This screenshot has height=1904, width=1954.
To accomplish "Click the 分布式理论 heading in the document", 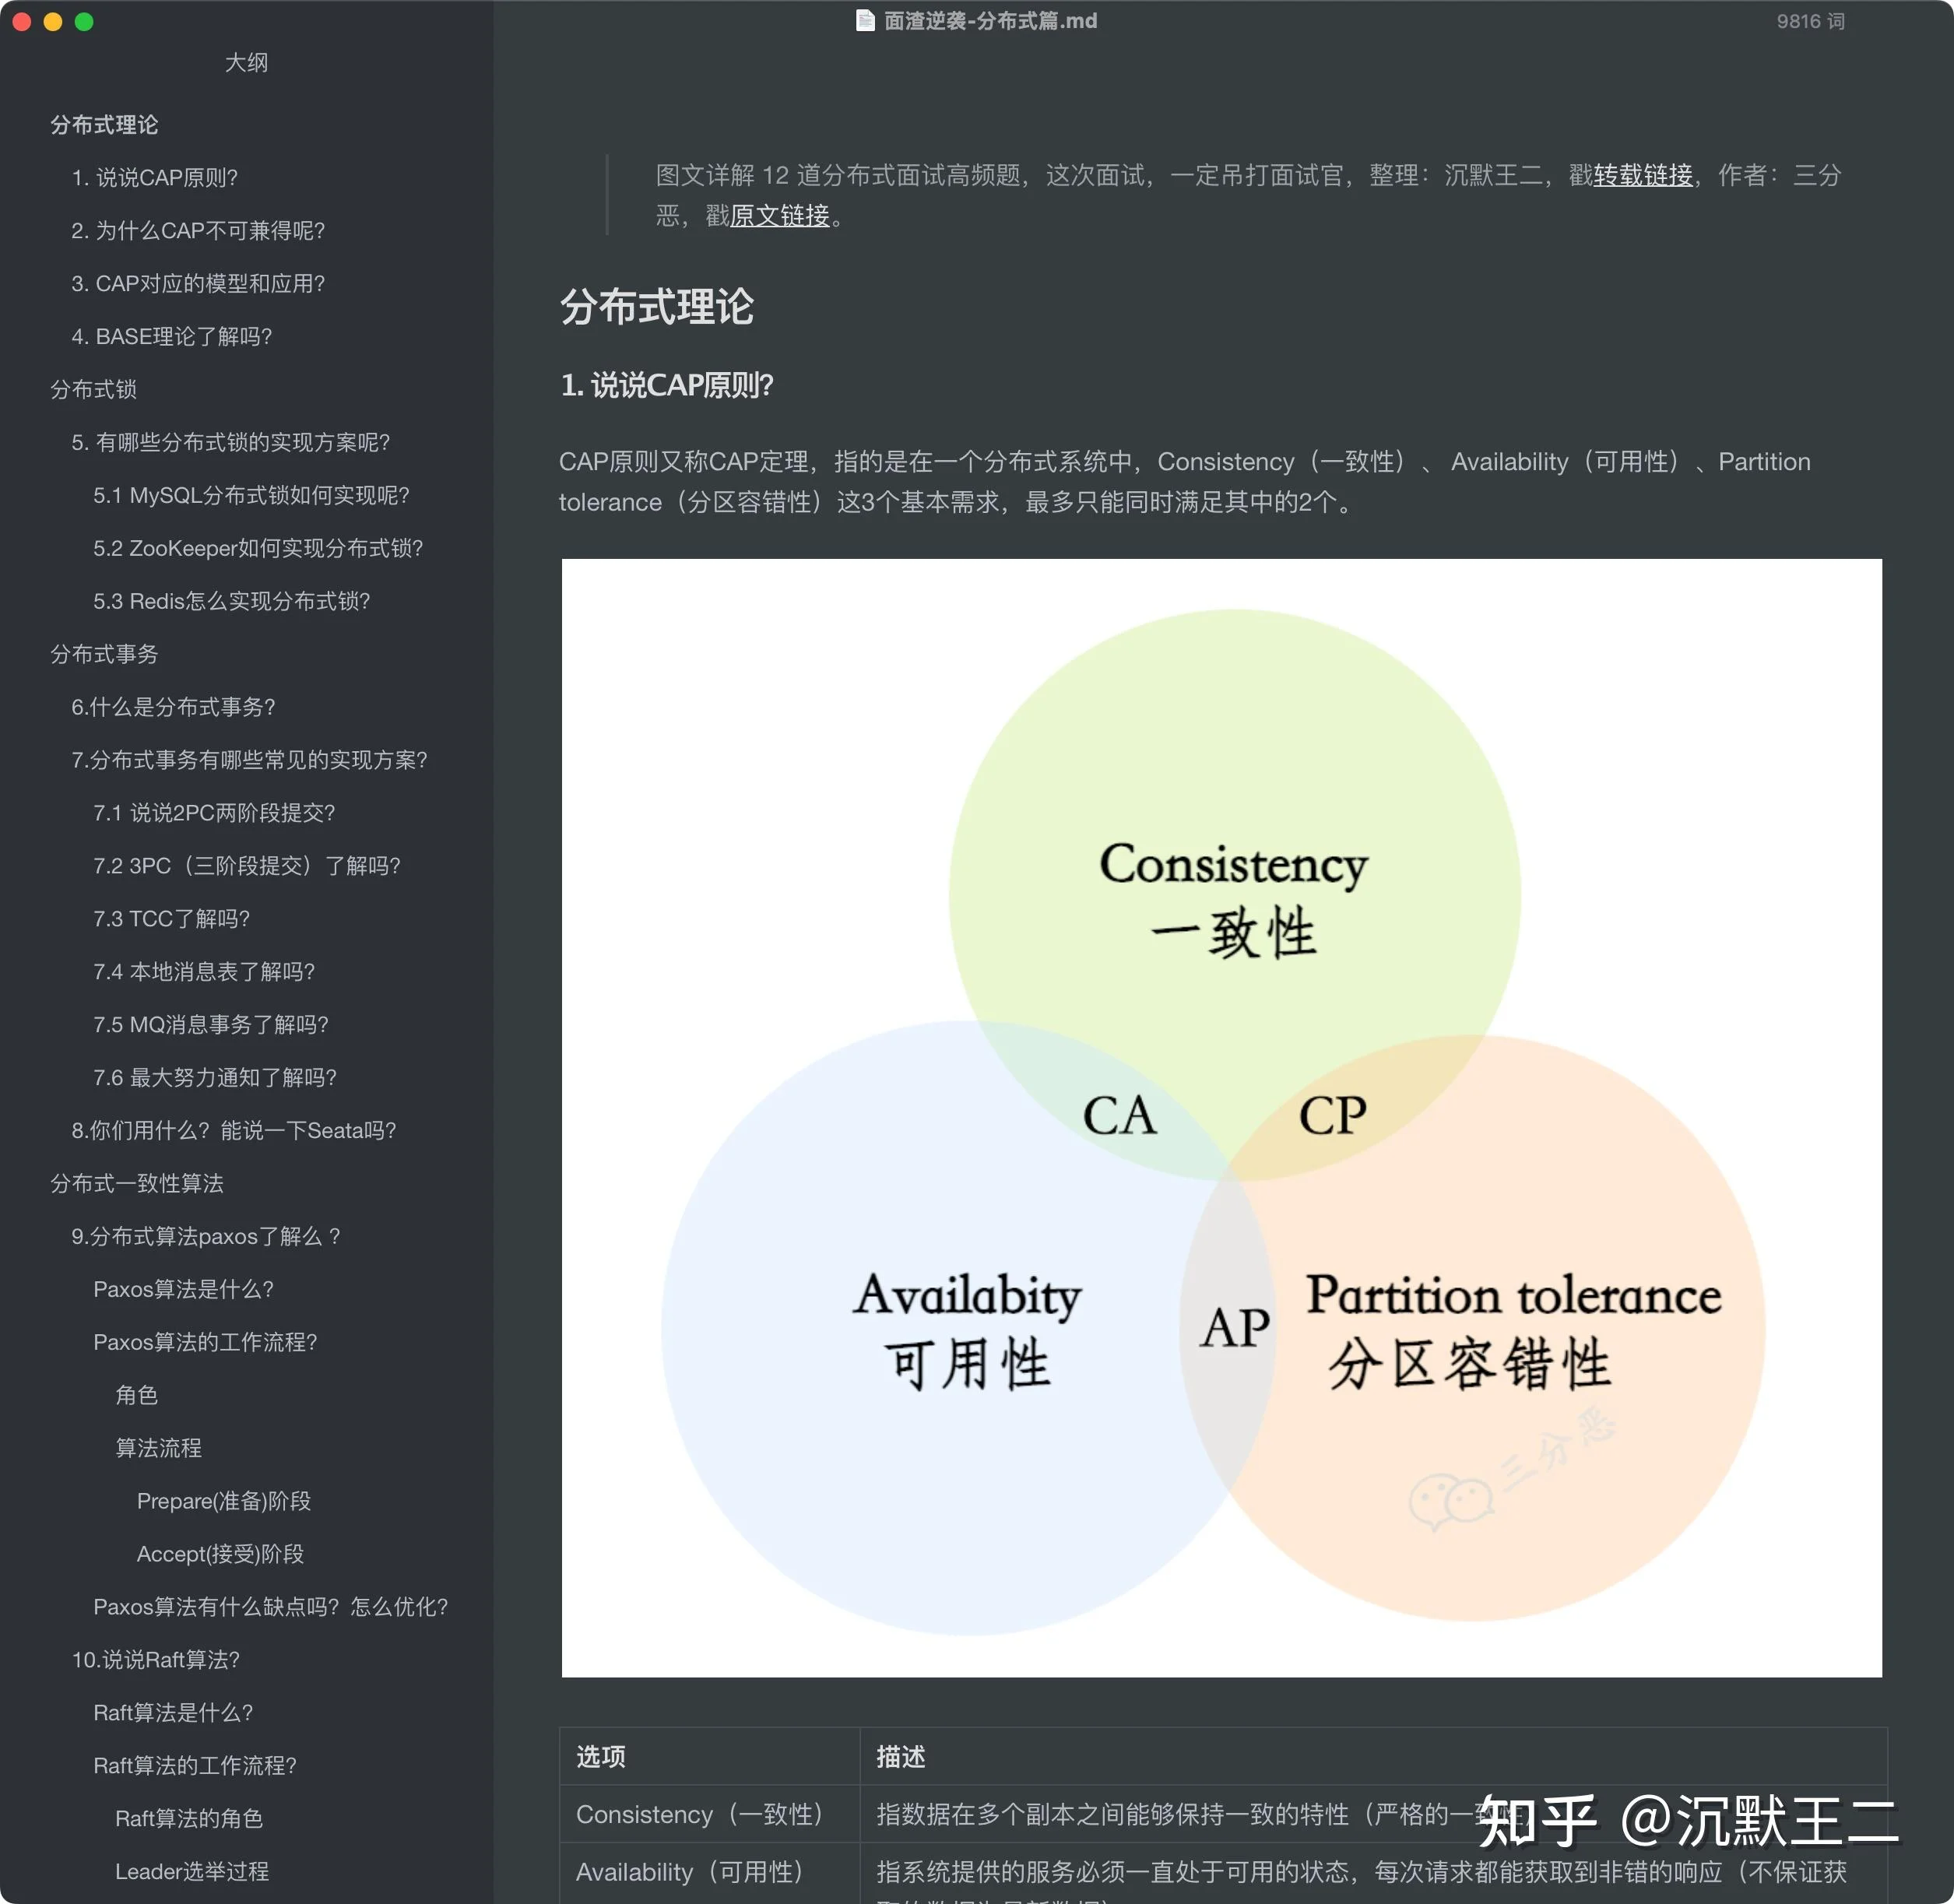I will 657,307.
